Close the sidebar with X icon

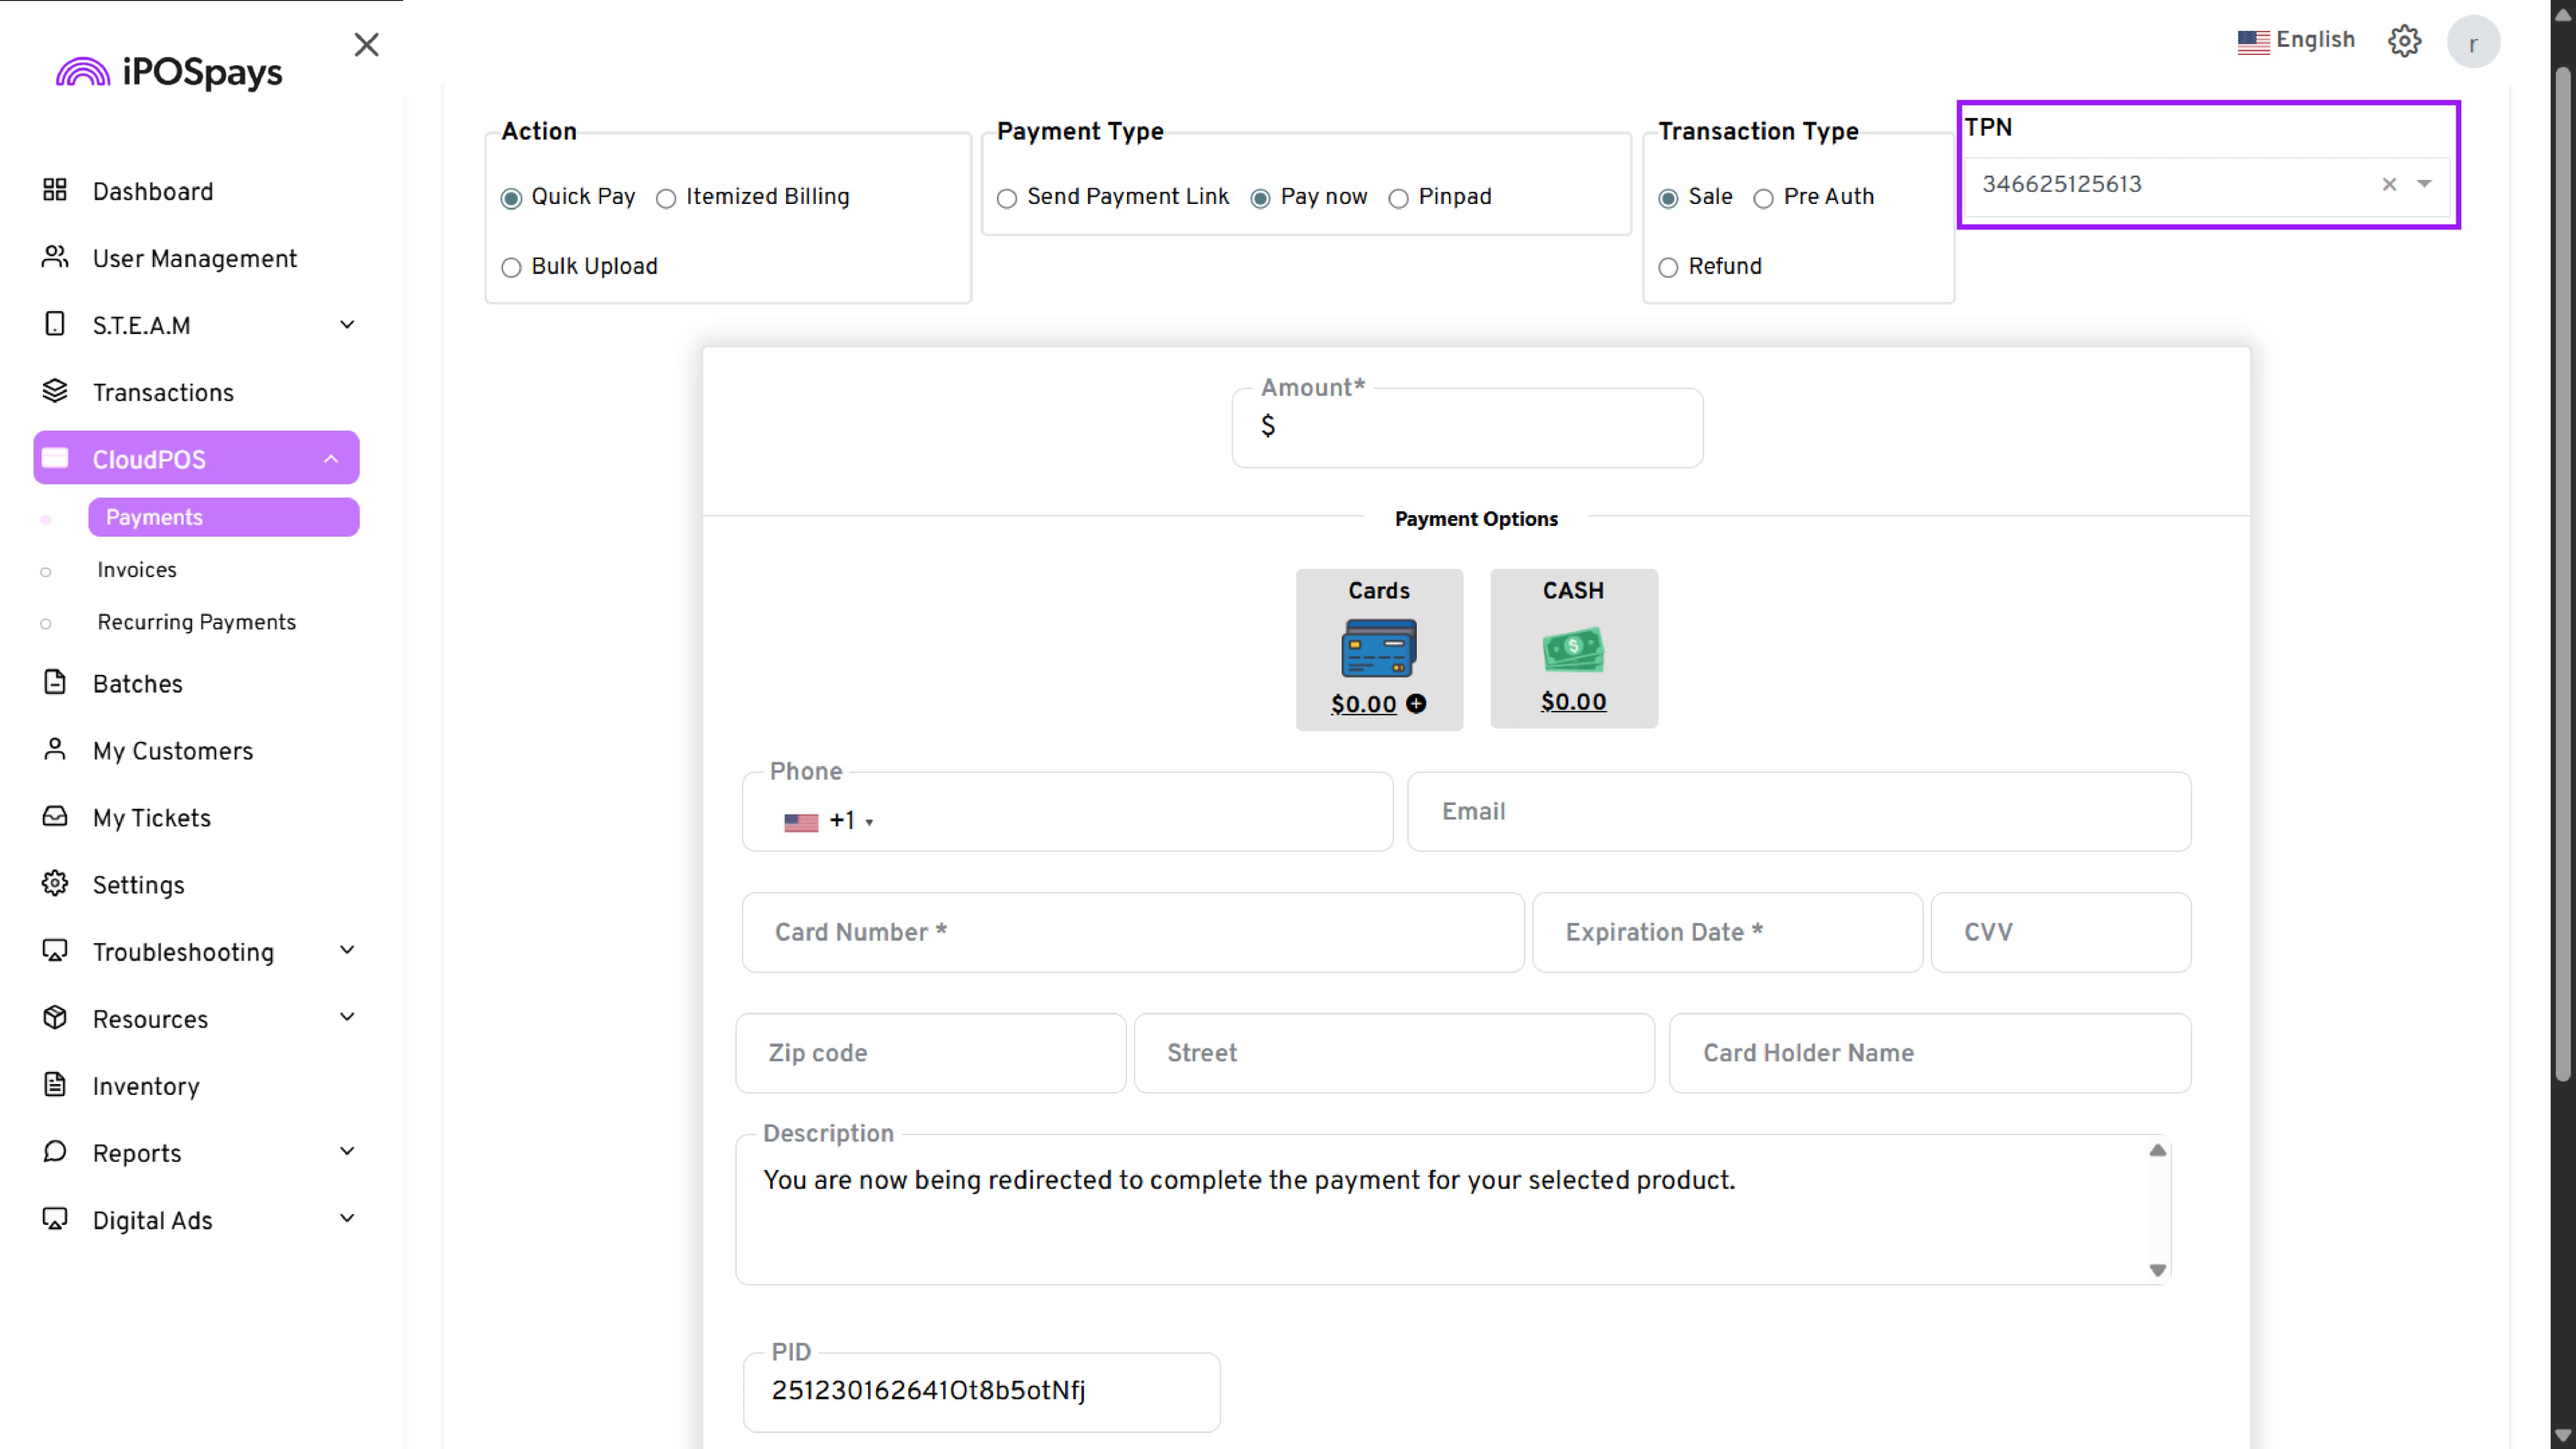click(366, 45)
